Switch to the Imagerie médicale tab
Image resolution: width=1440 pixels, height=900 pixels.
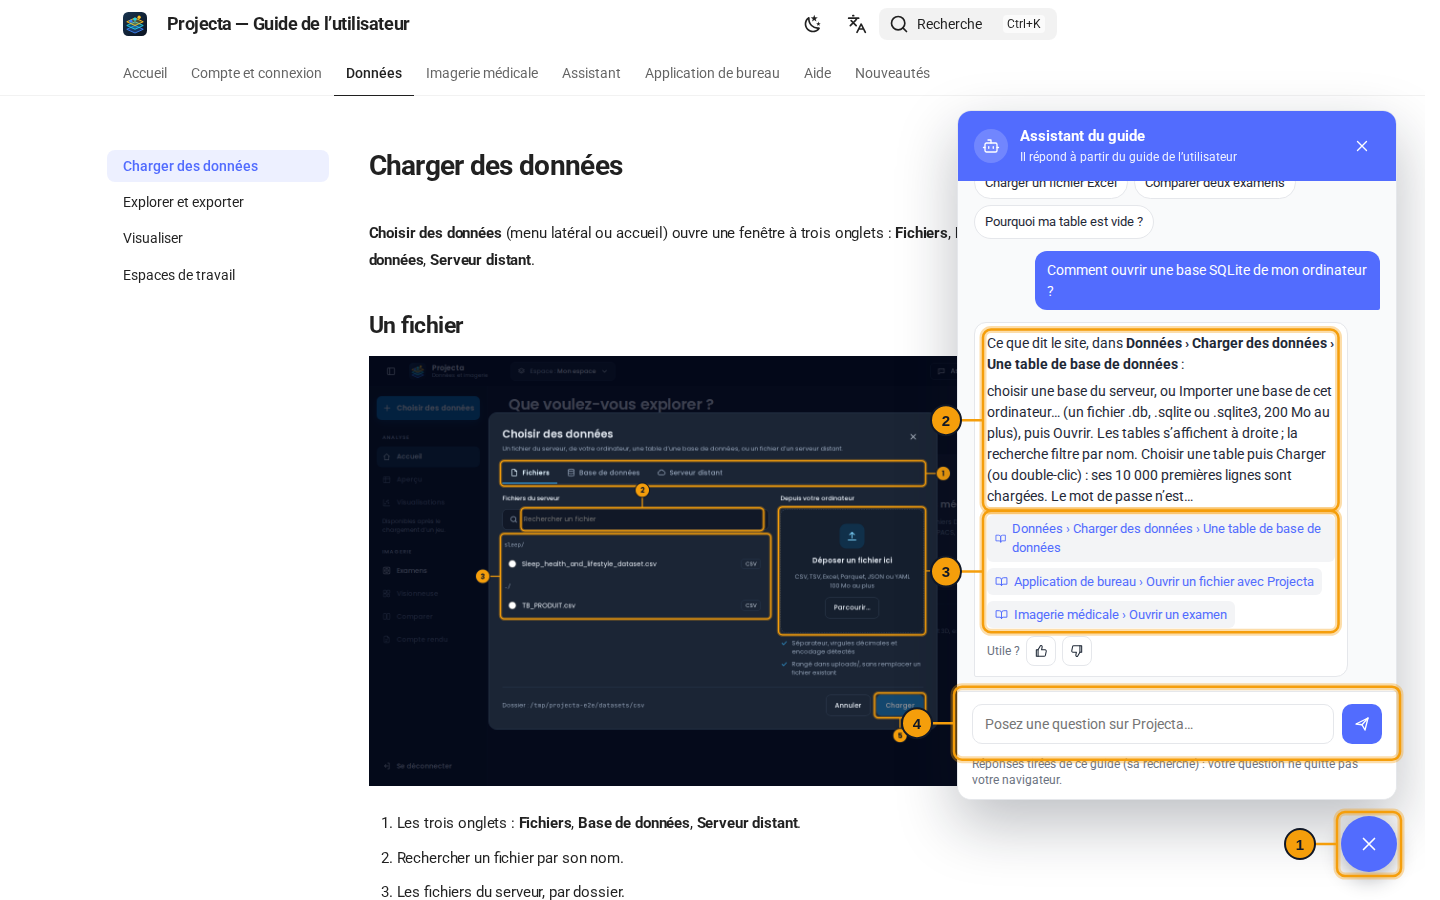coord(482,73)
